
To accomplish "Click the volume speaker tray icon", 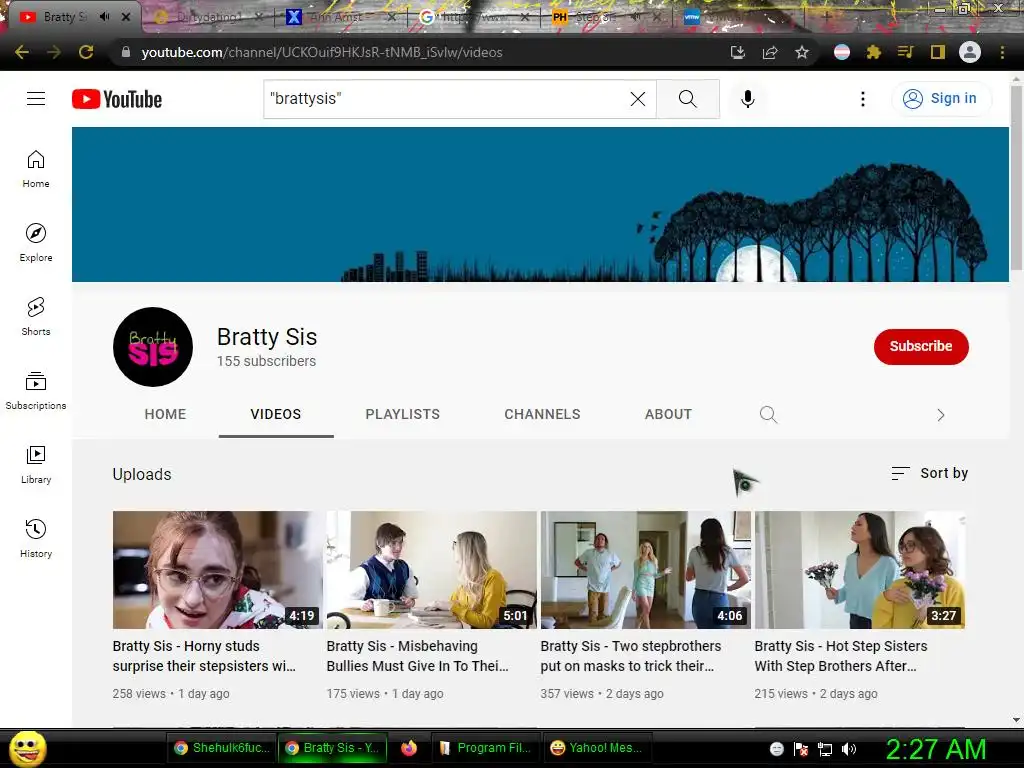I will [x=849, y=749].
